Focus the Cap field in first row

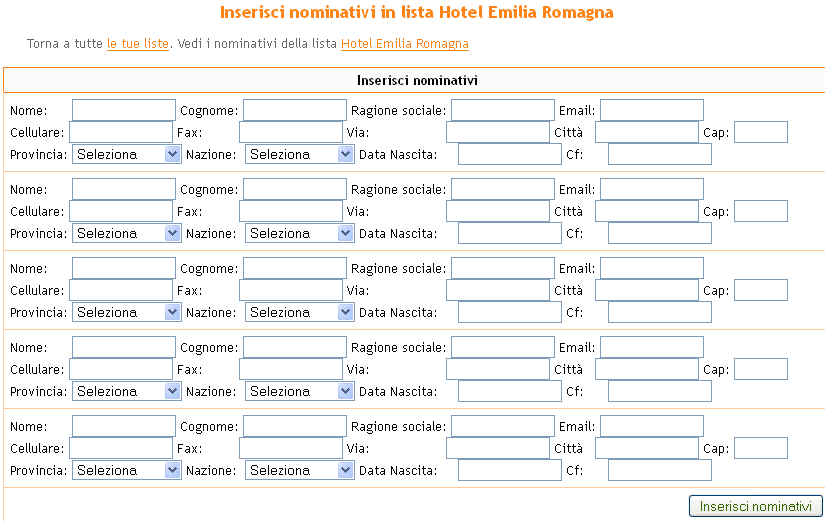point(760,132)
